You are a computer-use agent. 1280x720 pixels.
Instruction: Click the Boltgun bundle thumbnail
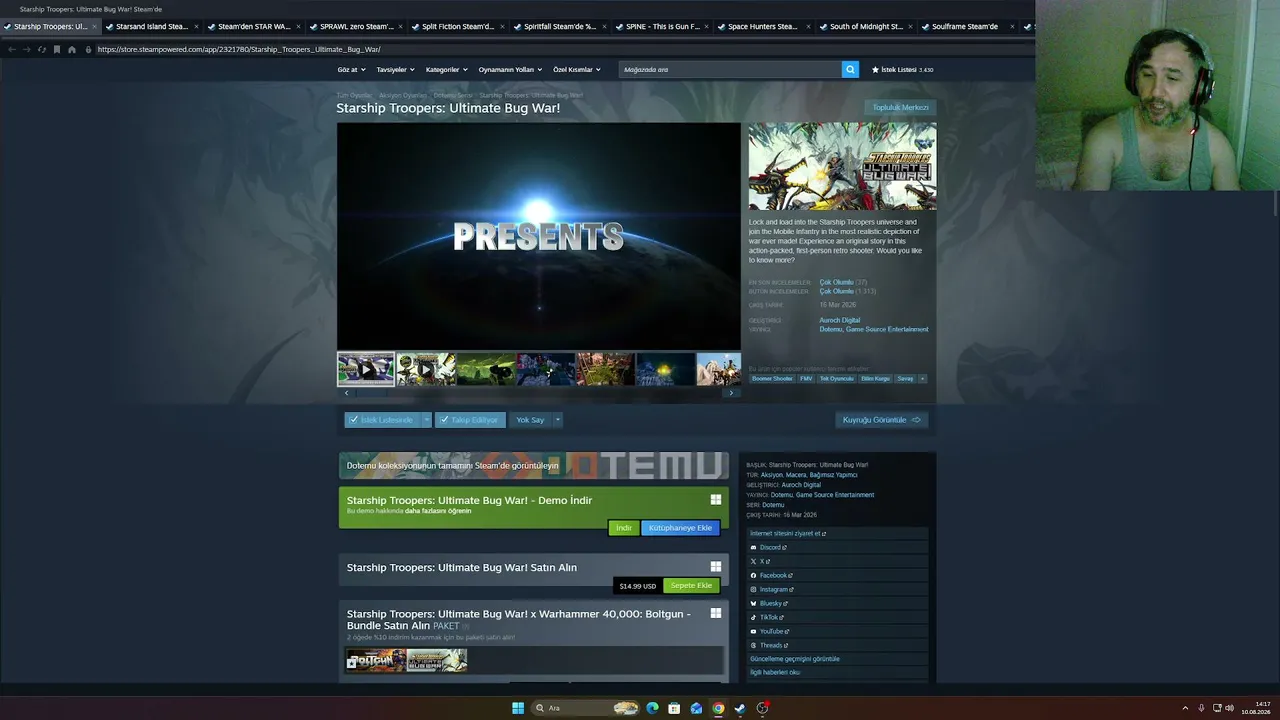click(x=376, y=660)
